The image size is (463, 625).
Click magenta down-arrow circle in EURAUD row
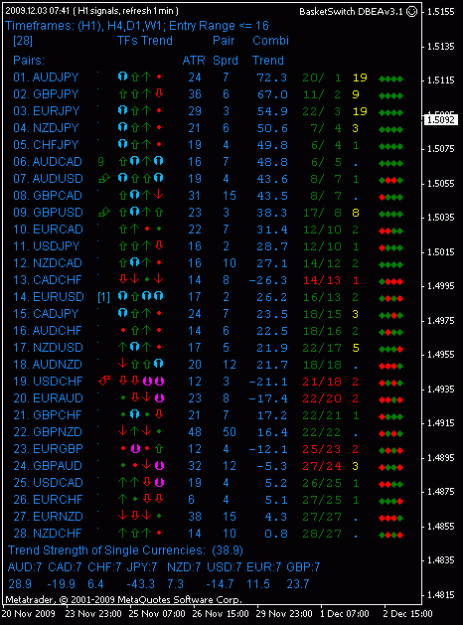159,397
